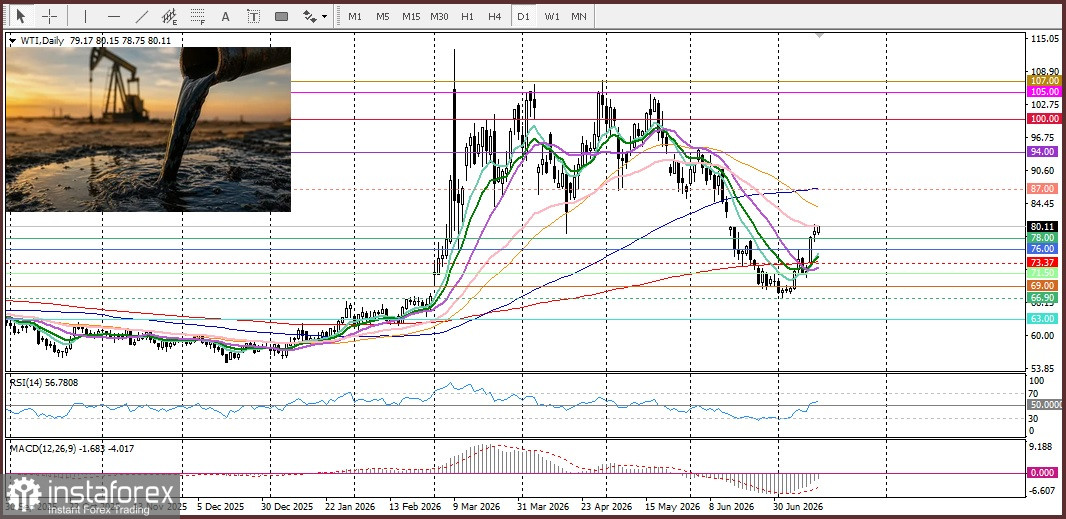This screenshot has height=519, width=1066.
Task: Select the cursor arrow tool
Action: point(20,16)
